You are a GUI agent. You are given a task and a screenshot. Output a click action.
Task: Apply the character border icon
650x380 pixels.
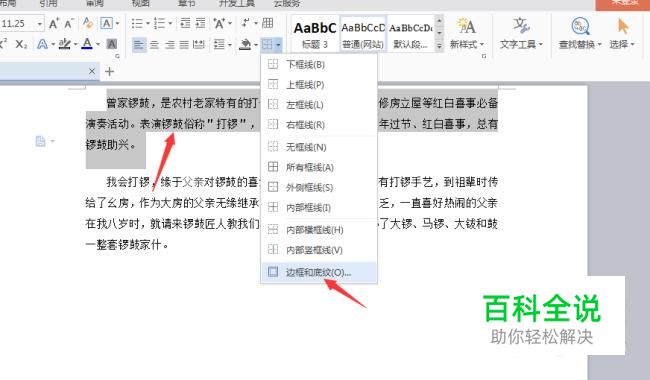107,23
